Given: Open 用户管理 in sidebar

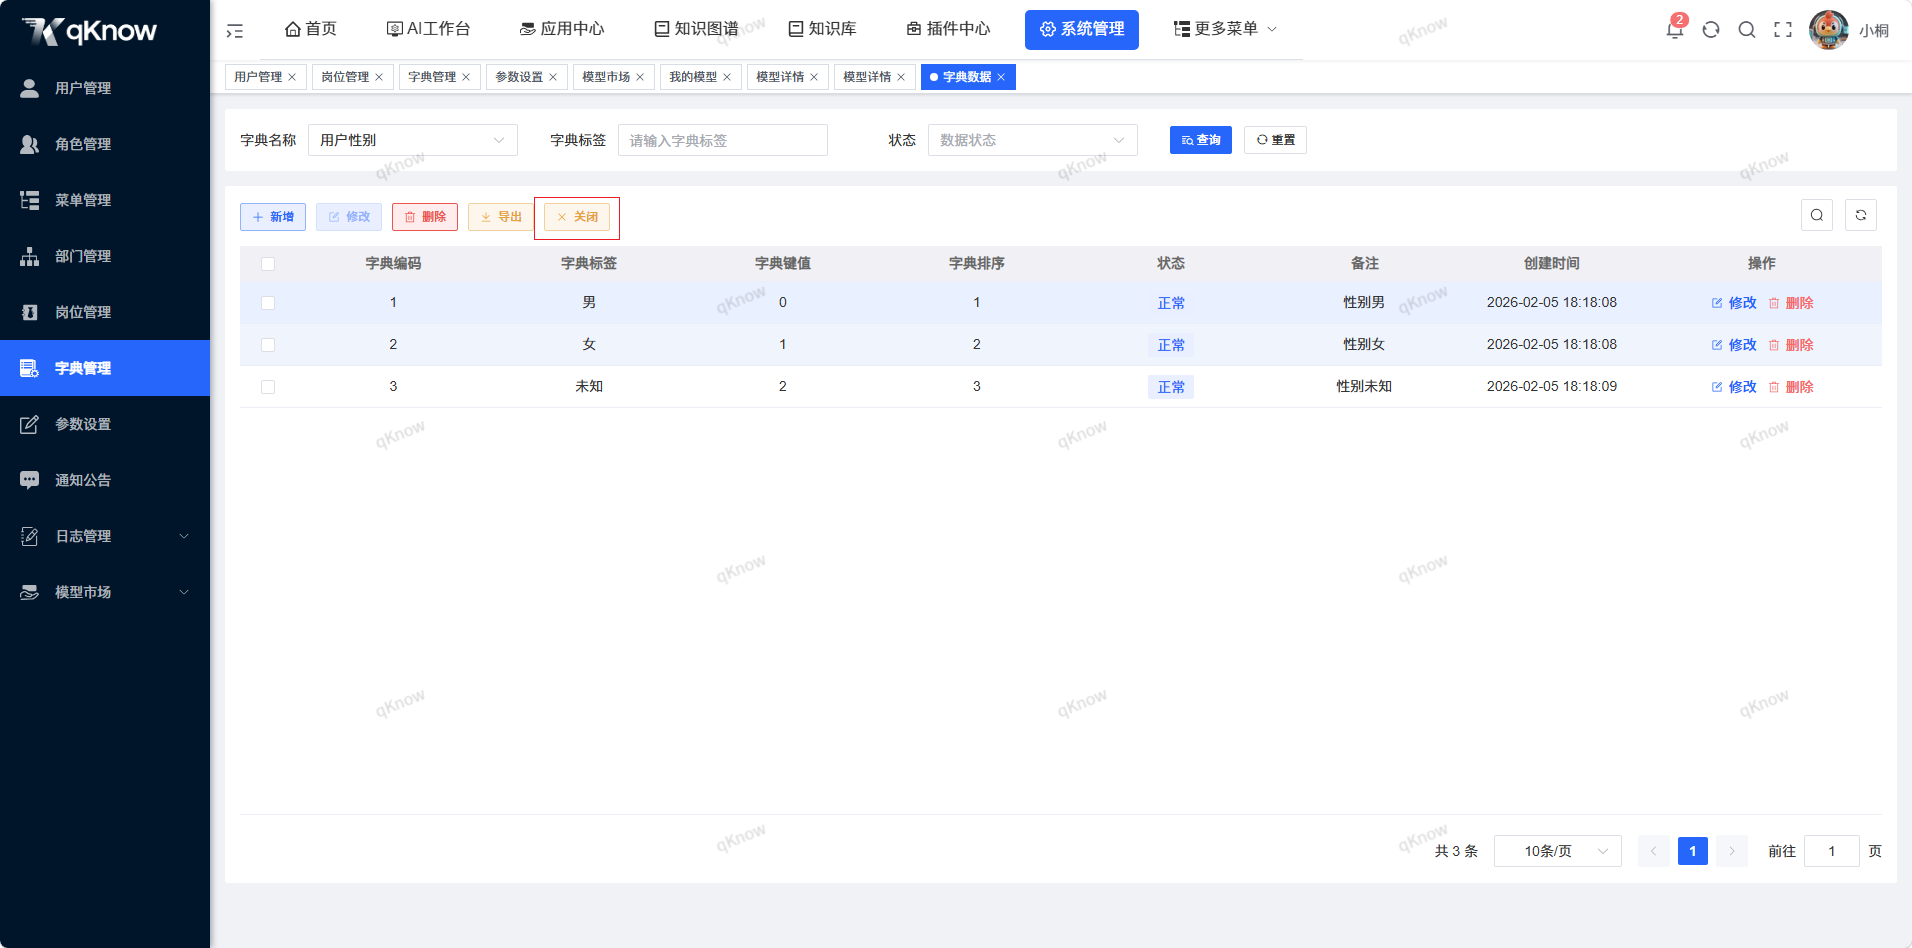Looking at the screenshot, I should [x=105, y=88].
